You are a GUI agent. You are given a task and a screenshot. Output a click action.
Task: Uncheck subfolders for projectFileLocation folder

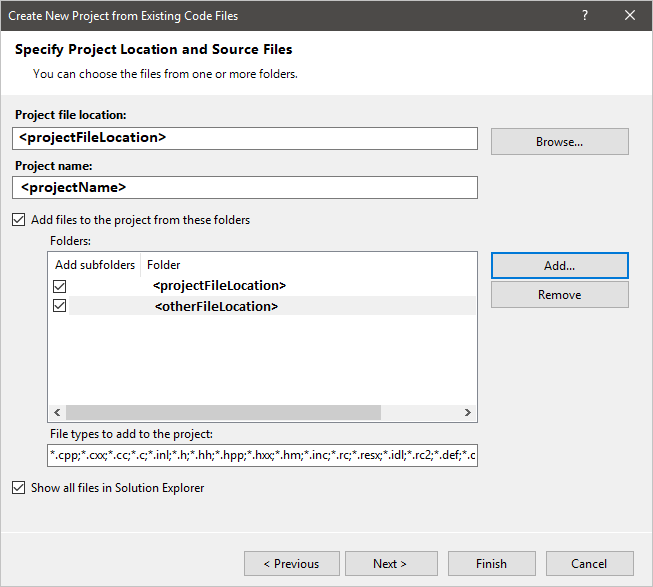pos(60,286)
